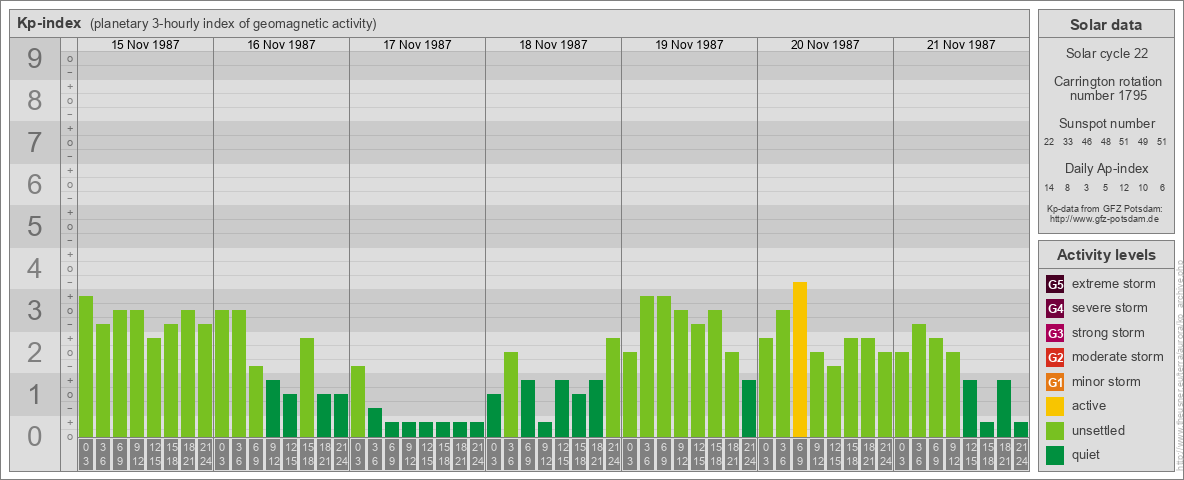This screenshot has height=480, width=1184.
Task: Click the Ap-index value 12
Action: click(1124, 187)
